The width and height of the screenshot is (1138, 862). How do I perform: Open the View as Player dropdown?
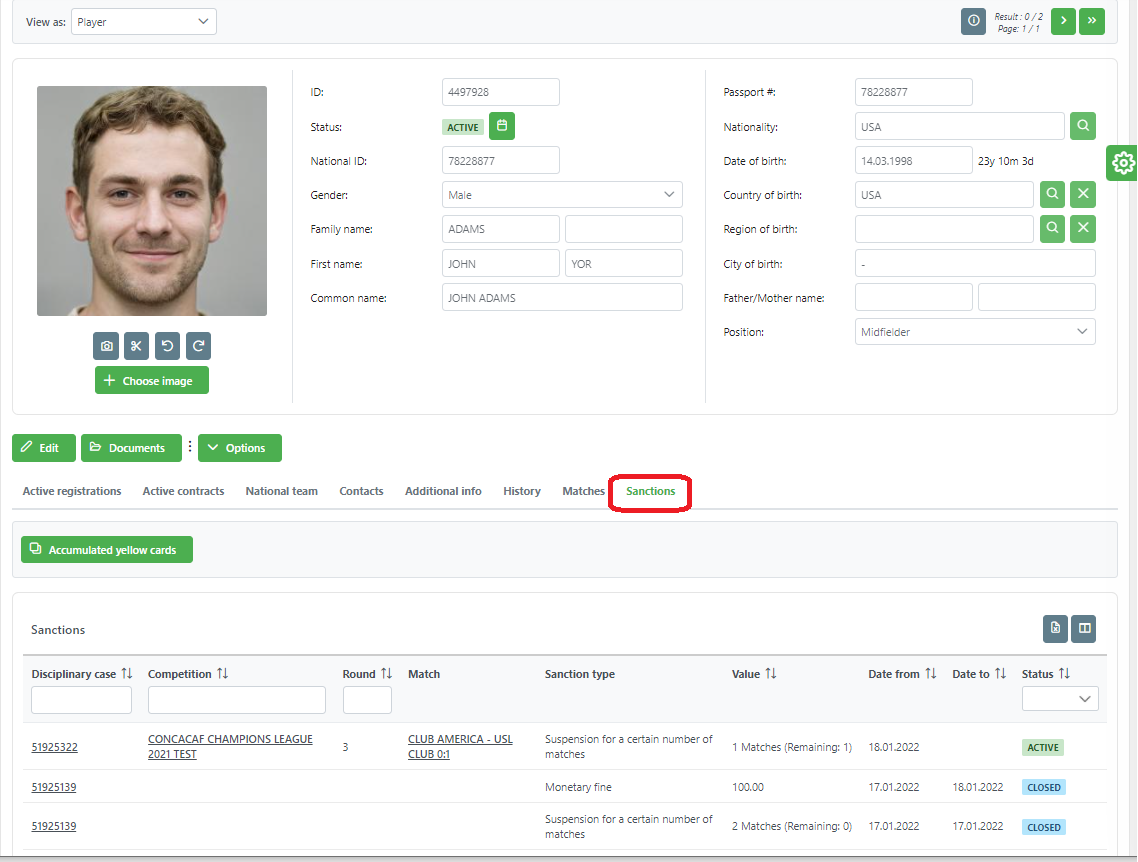click(144, 21)
